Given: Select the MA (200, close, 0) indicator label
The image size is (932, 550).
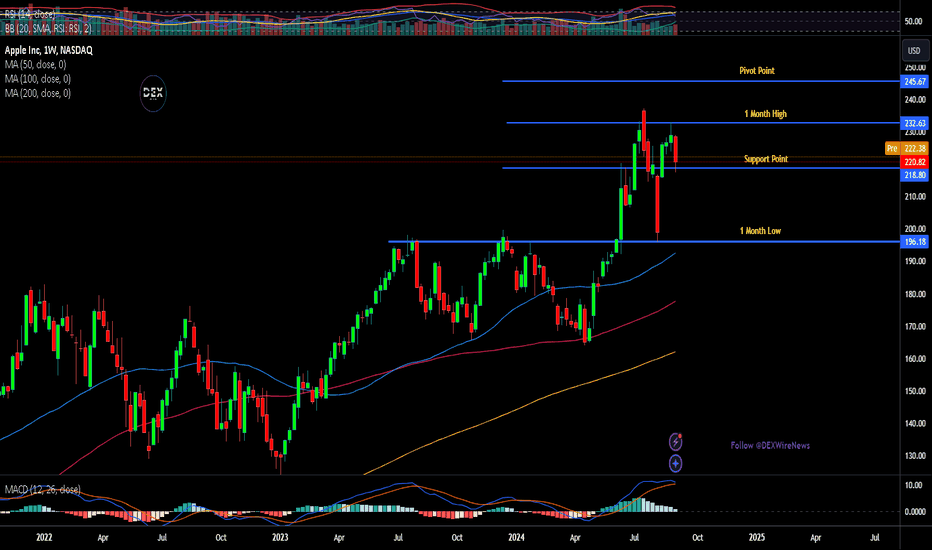Looking at the screenshot, I should pos(37,93).
